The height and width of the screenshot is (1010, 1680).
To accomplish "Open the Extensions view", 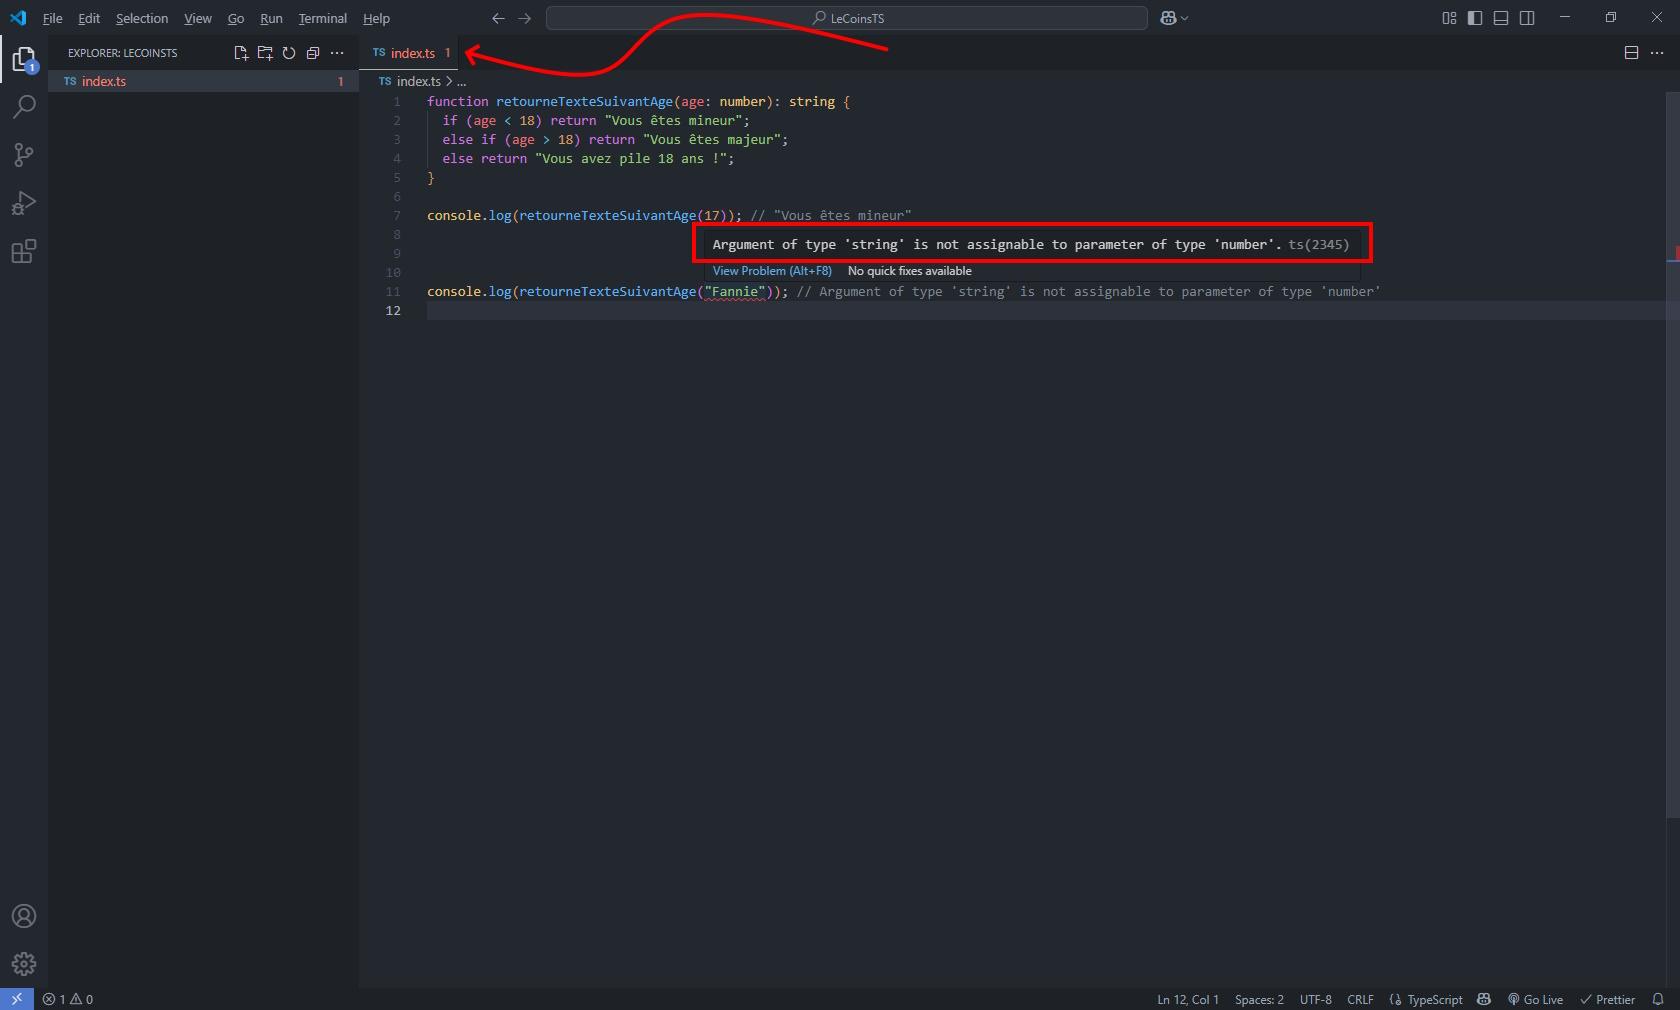I will pos(24,251).
